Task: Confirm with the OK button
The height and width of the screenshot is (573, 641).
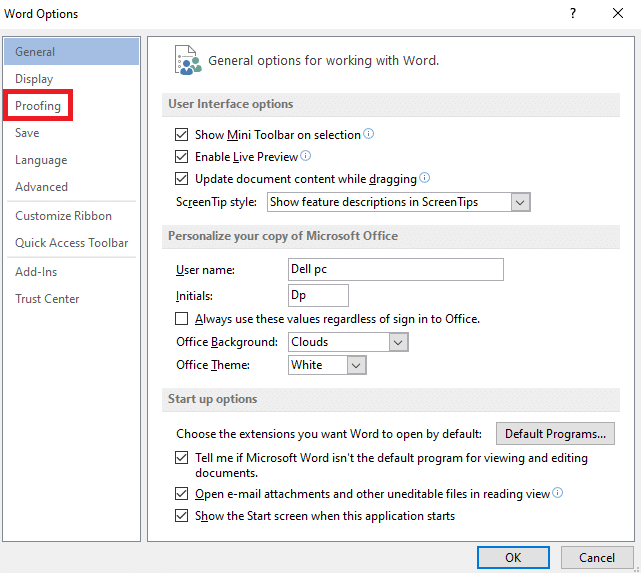Action: 513,557
